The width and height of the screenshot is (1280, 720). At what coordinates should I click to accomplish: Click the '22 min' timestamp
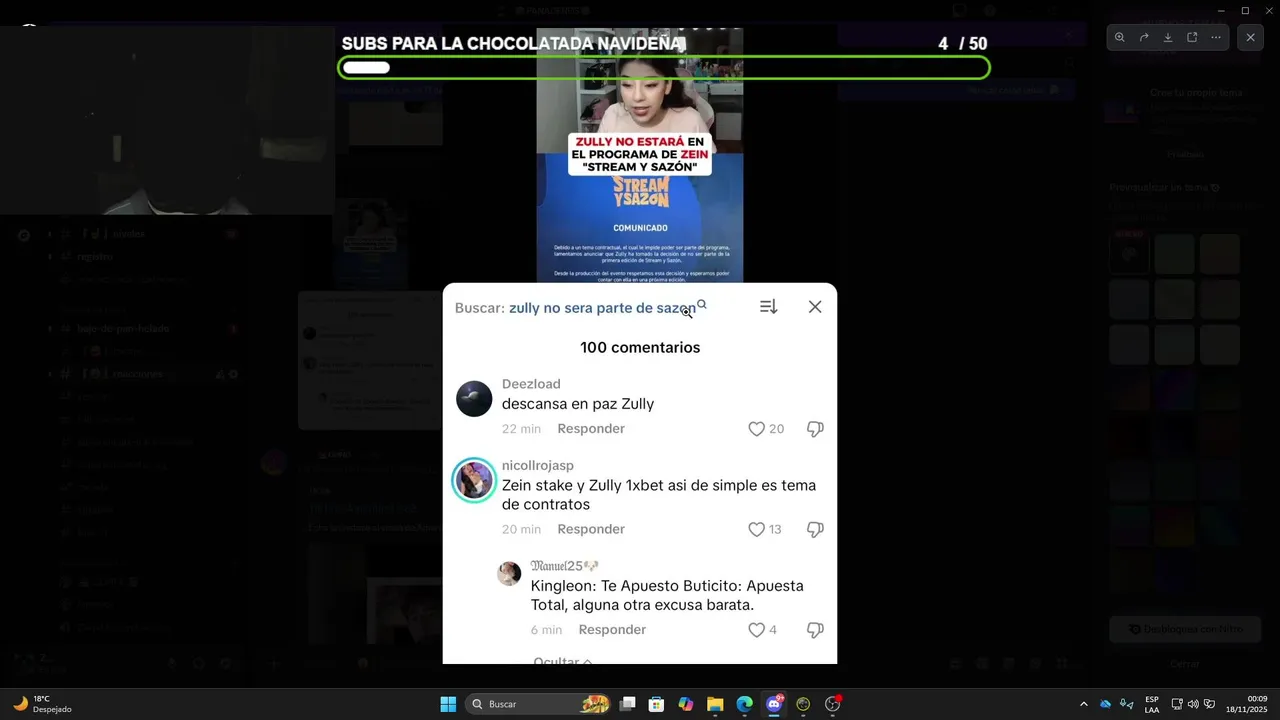pos(521,429)
